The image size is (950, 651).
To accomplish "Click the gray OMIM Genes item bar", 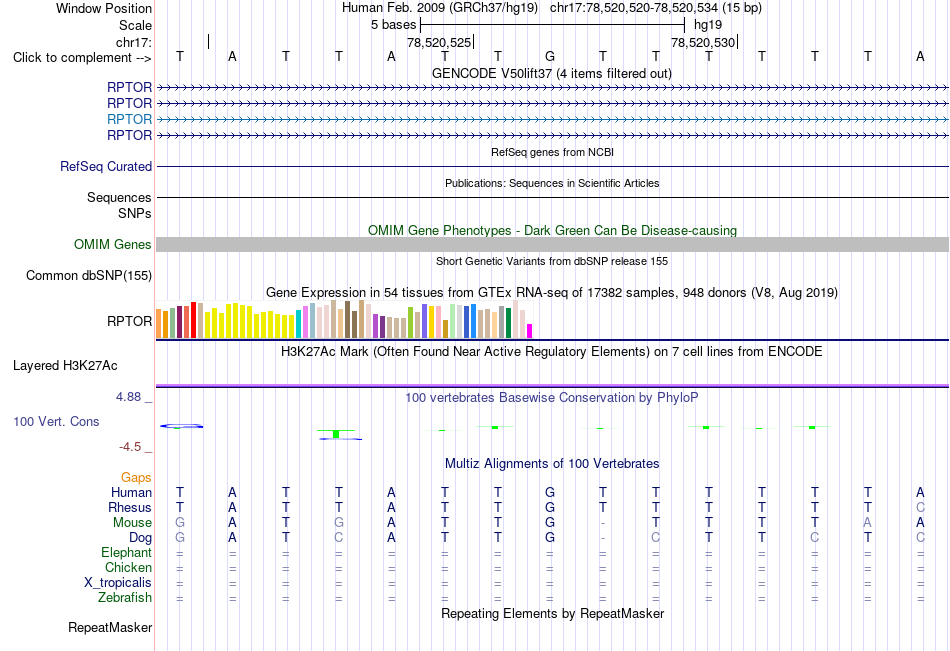I will point(552,244).
